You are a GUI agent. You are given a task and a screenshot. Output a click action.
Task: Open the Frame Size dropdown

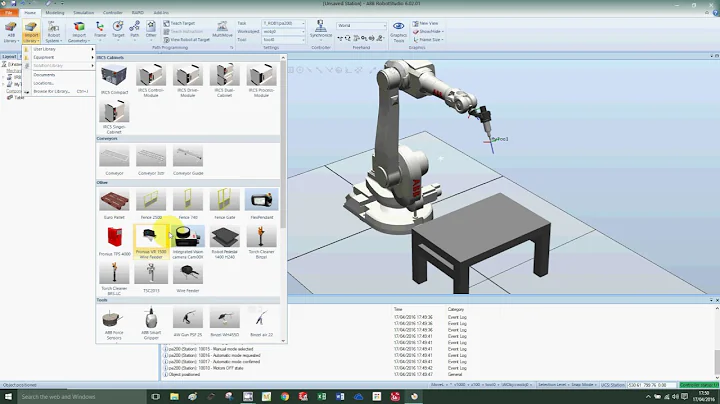(428, 39)
